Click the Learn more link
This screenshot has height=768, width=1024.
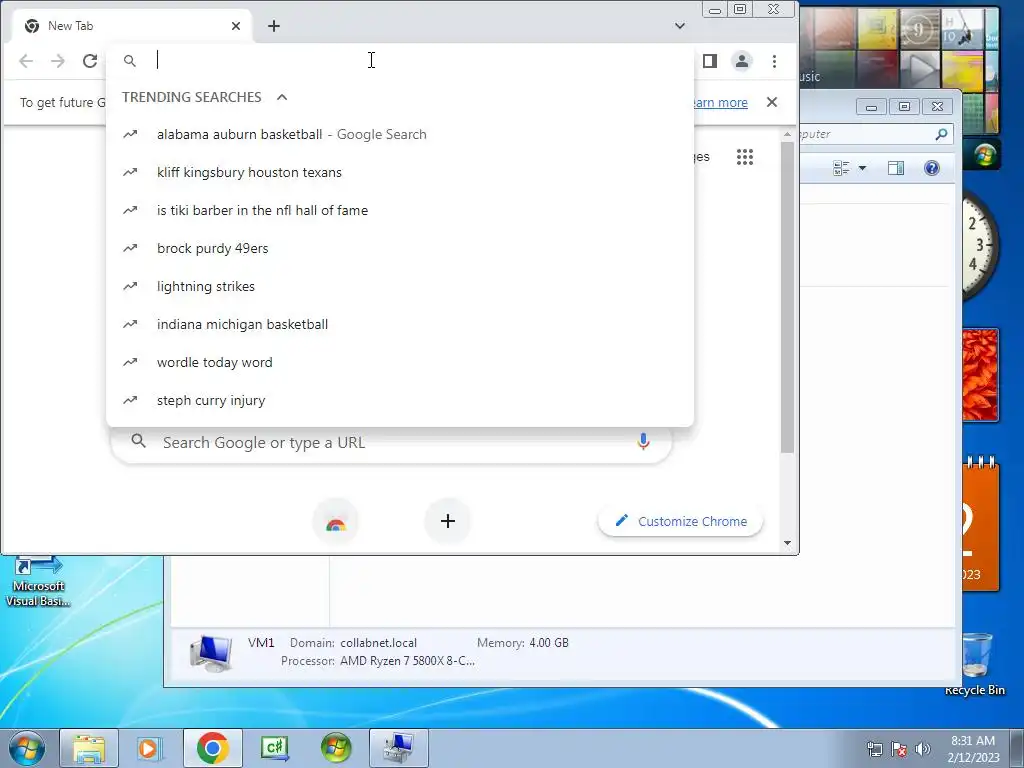tap(719, 103)
